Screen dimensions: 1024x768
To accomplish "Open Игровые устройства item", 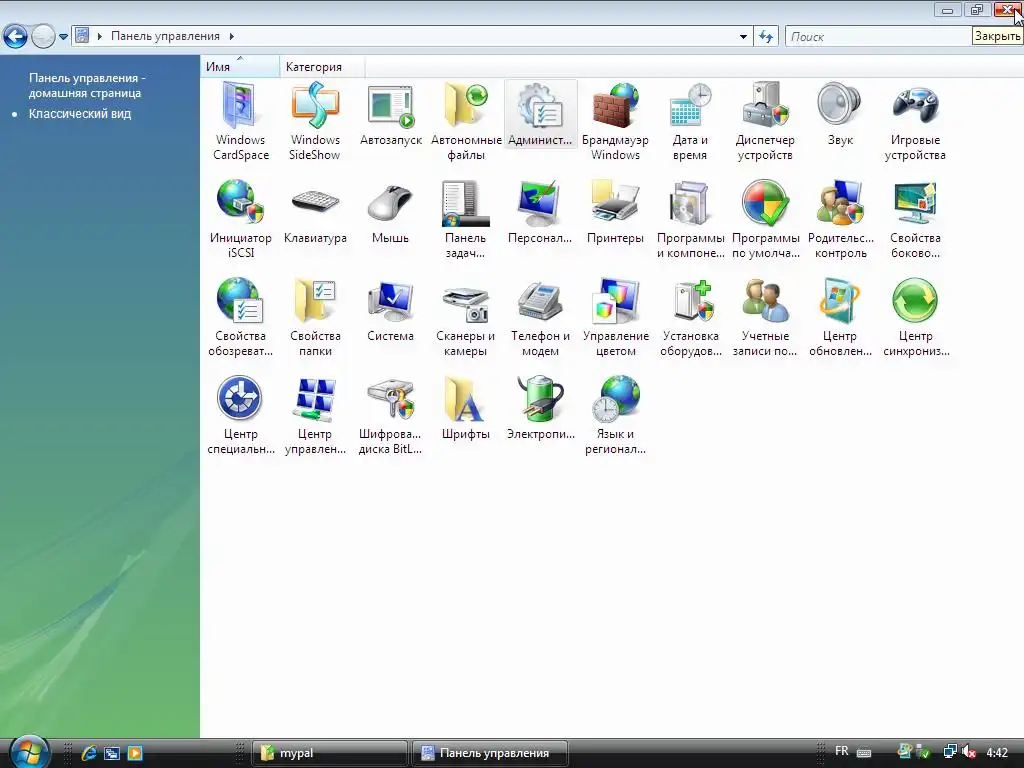I will pos(915,121).
